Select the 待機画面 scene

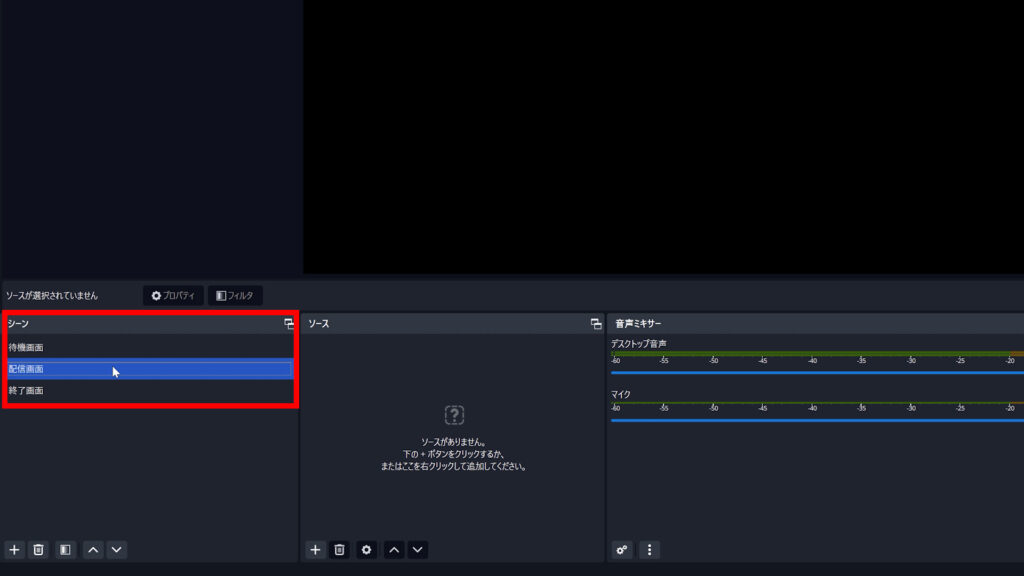point(26,347)
